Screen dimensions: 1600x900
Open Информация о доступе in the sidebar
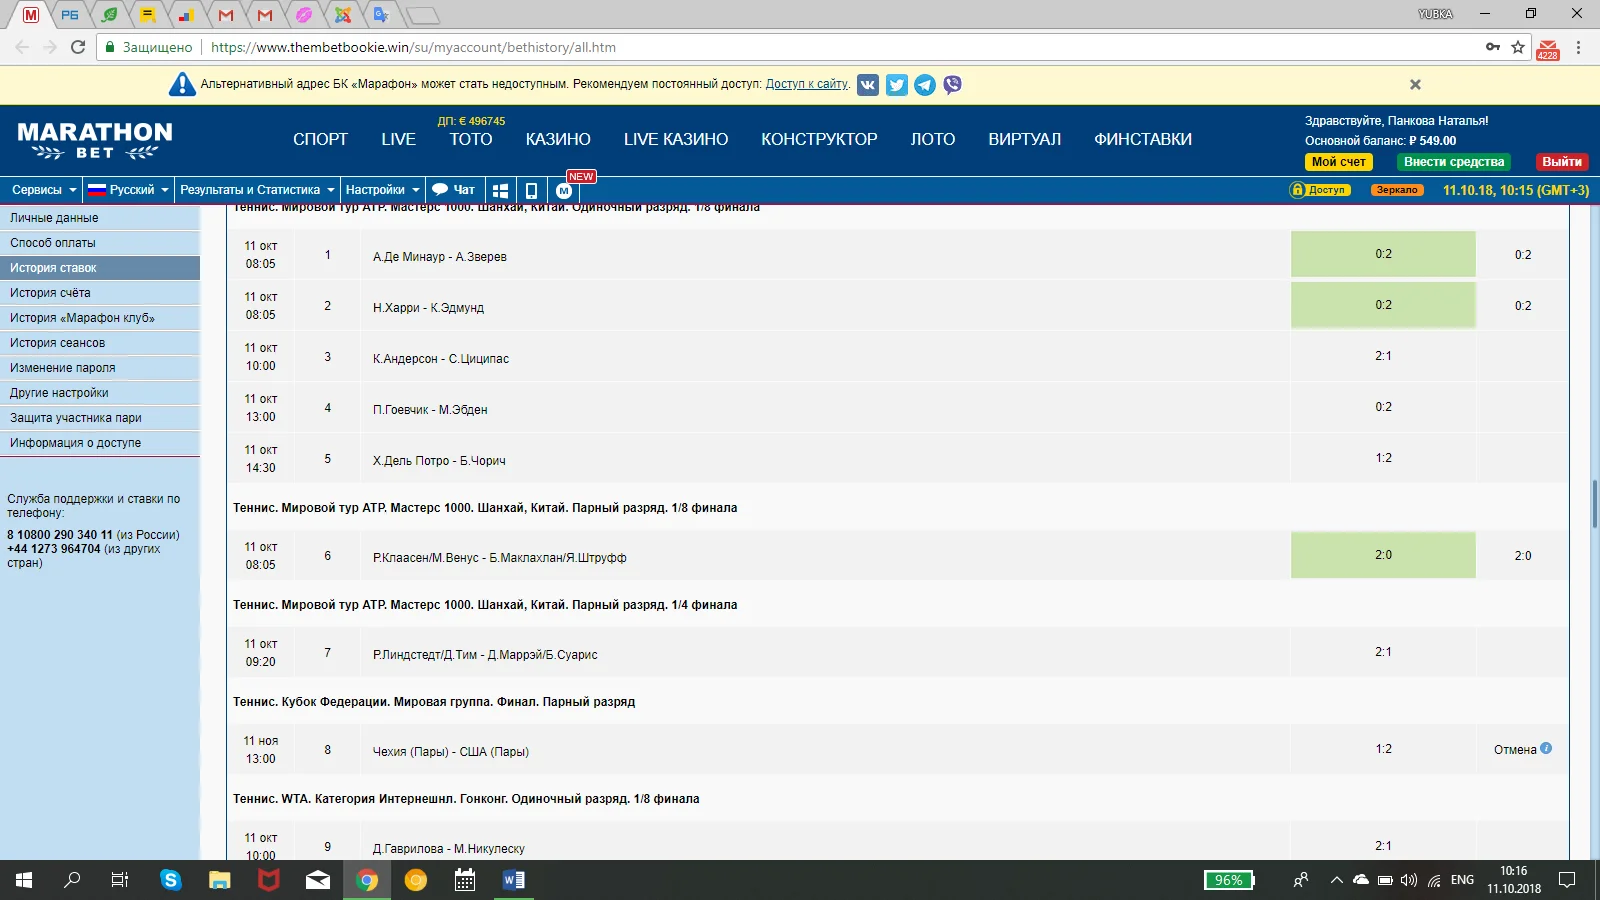click(100, 443)
